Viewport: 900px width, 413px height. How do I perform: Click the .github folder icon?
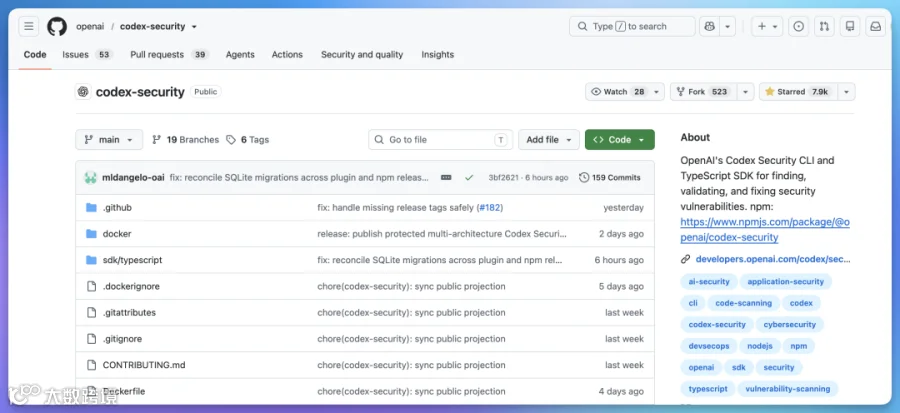click(91, 208)
